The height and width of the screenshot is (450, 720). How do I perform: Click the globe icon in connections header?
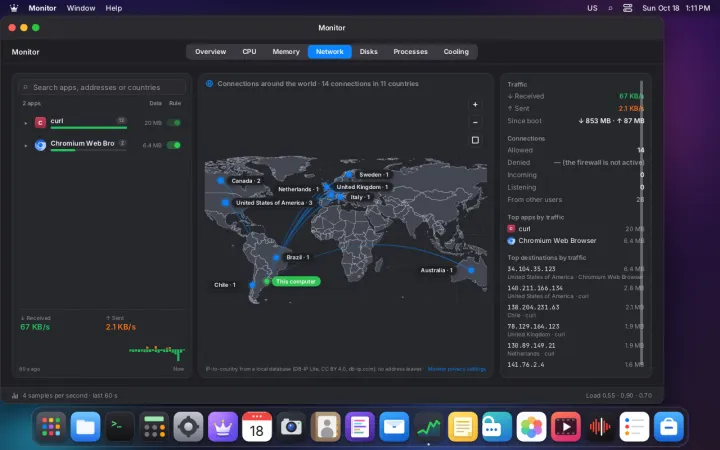coord(209,84)
